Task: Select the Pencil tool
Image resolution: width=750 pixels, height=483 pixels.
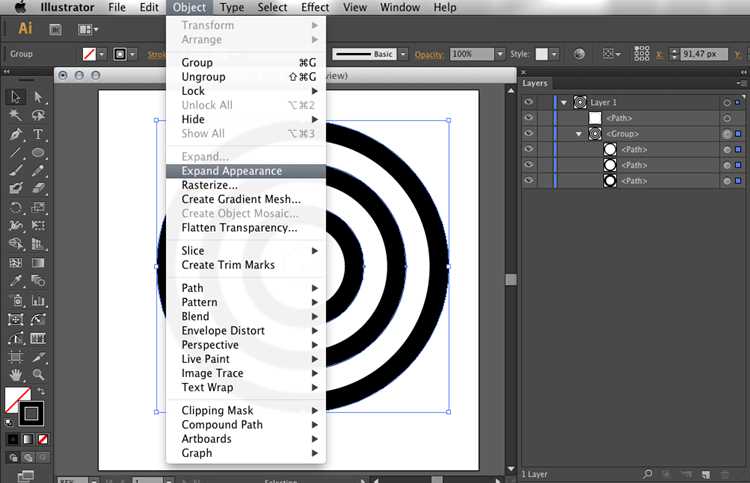Action: pyautogui.click(x=38, y=170)
